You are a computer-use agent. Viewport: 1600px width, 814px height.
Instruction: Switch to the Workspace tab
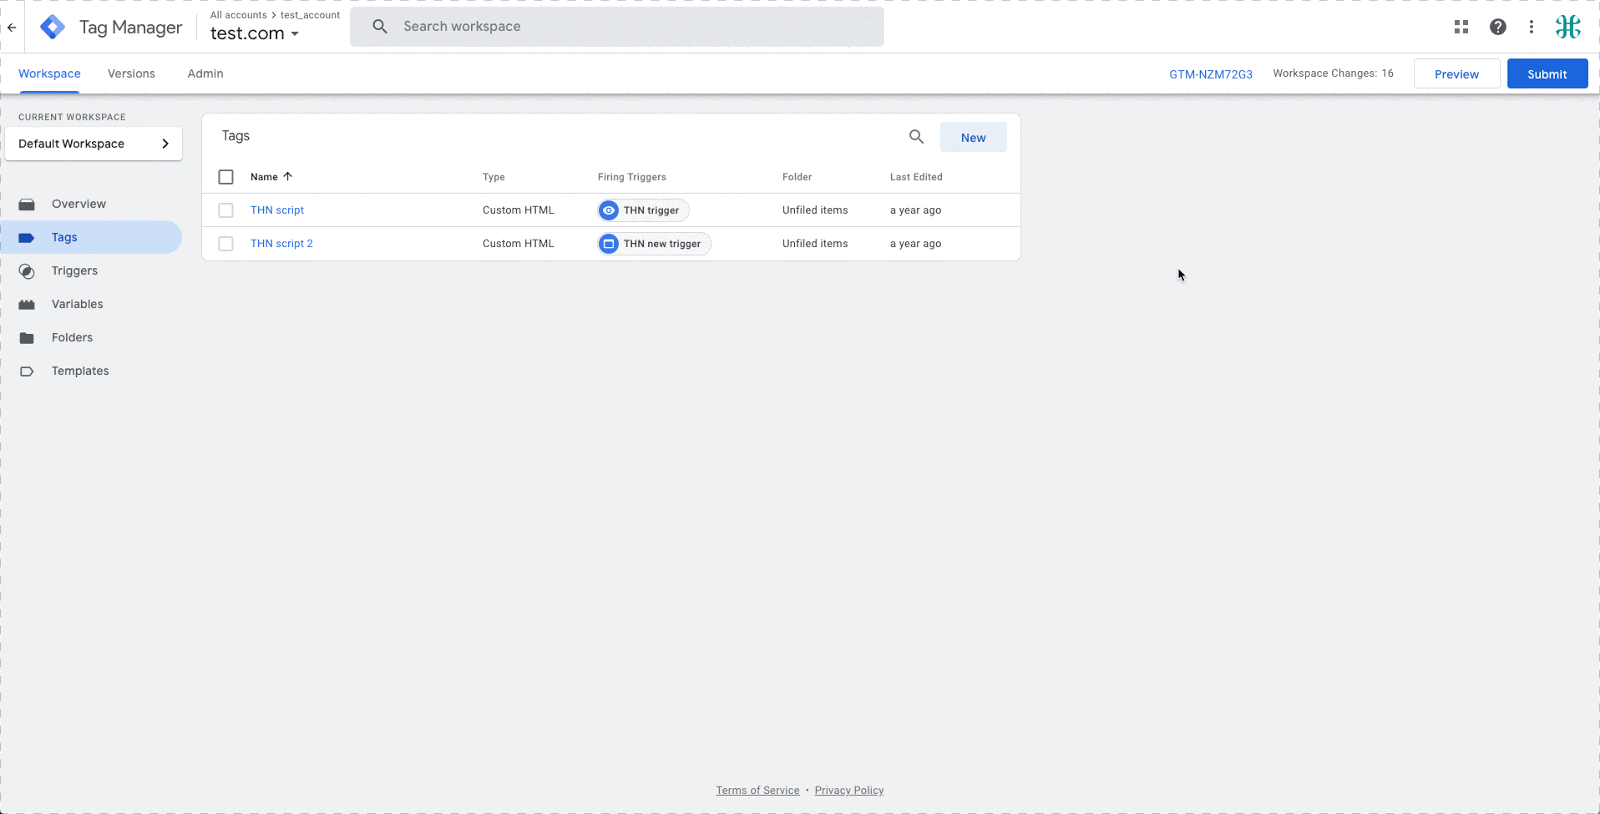click(49, 74)
